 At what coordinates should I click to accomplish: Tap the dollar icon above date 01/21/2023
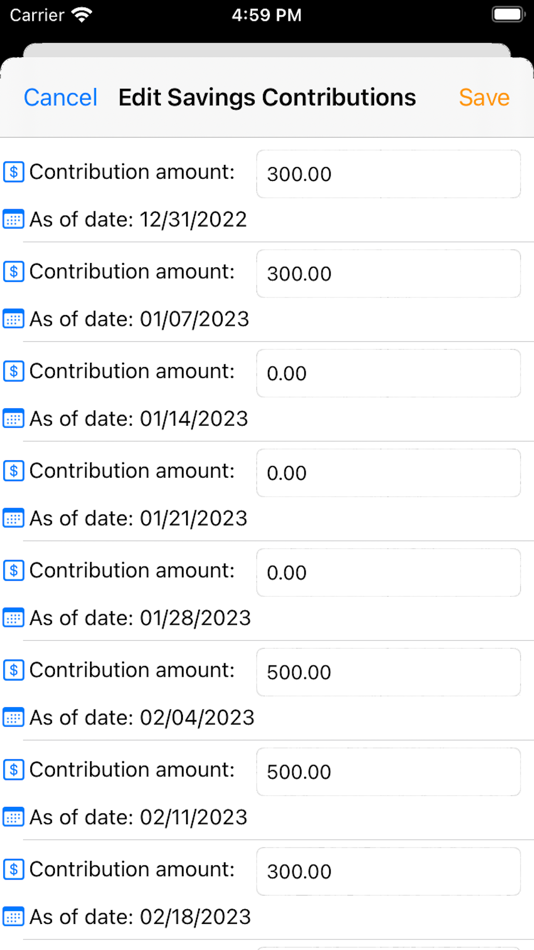[14, 471]
